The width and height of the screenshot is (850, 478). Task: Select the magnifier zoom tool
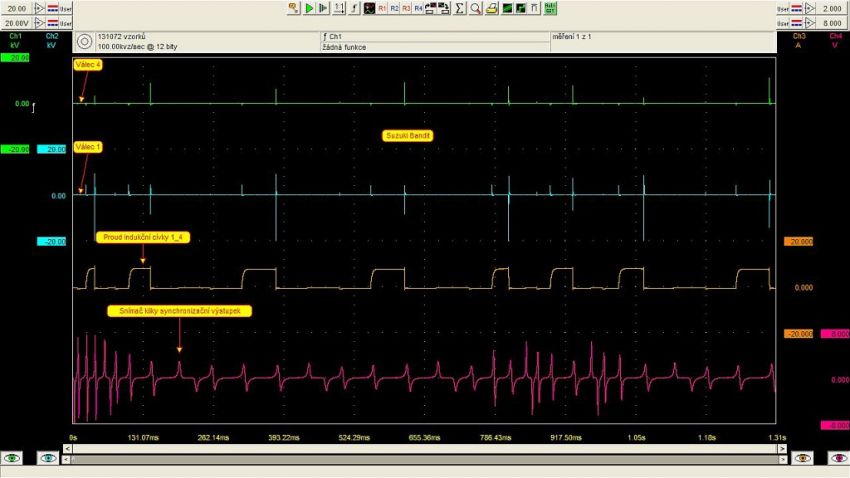[x=476, y=8]
